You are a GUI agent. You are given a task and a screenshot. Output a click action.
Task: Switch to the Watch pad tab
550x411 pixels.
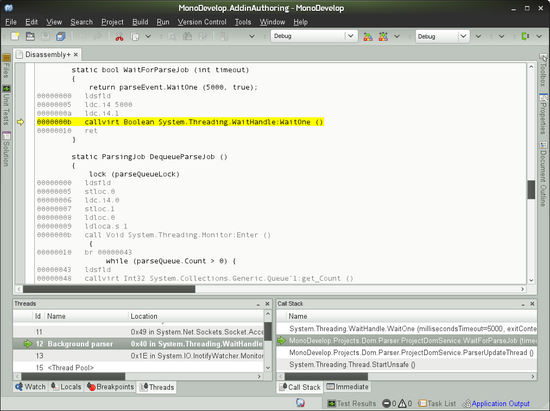pos(31,387)
